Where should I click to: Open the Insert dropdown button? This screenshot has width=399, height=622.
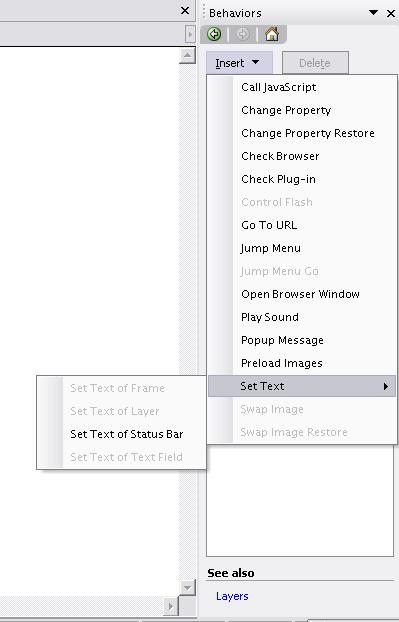tap(239, 63)
